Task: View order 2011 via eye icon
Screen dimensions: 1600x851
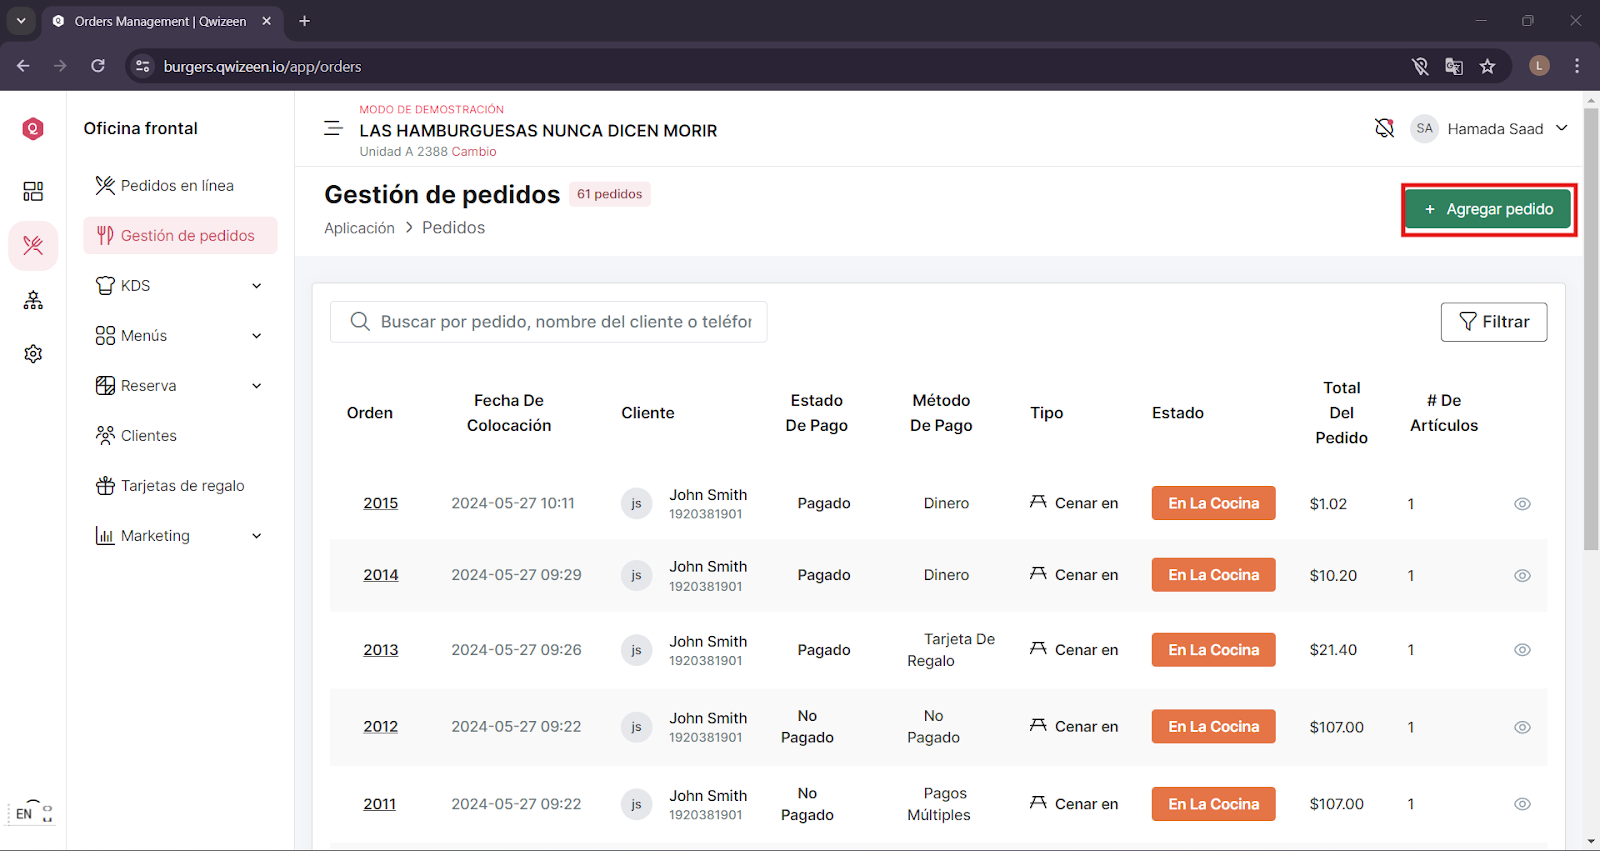Action: 1522,804
